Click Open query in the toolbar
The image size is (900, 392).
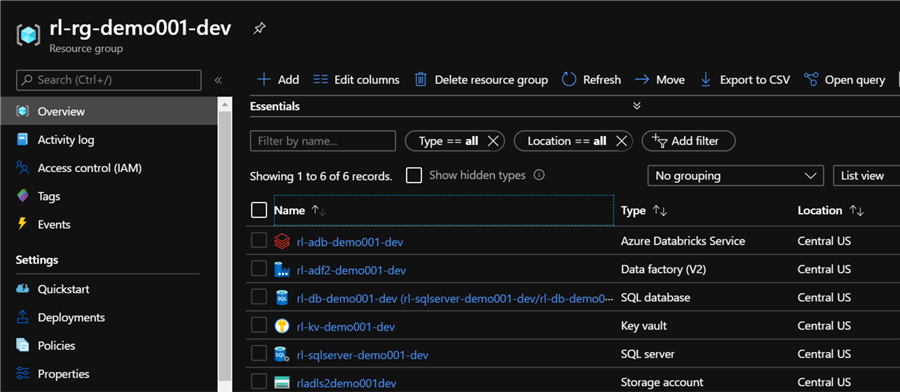click(844, 80)
